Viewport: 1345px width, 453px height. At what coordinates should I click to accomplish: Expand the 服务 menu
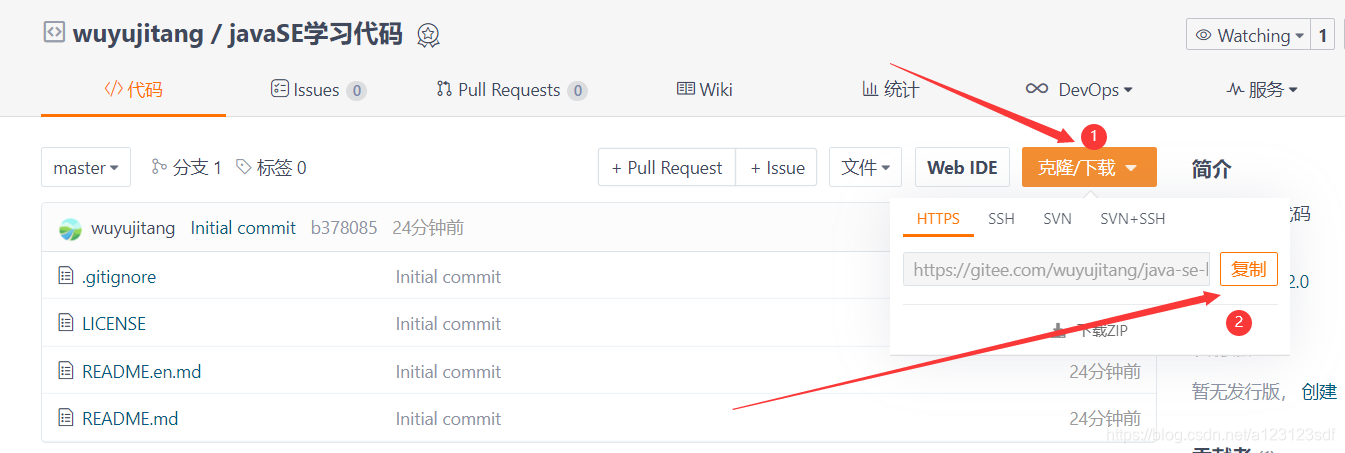(1262, 90)
